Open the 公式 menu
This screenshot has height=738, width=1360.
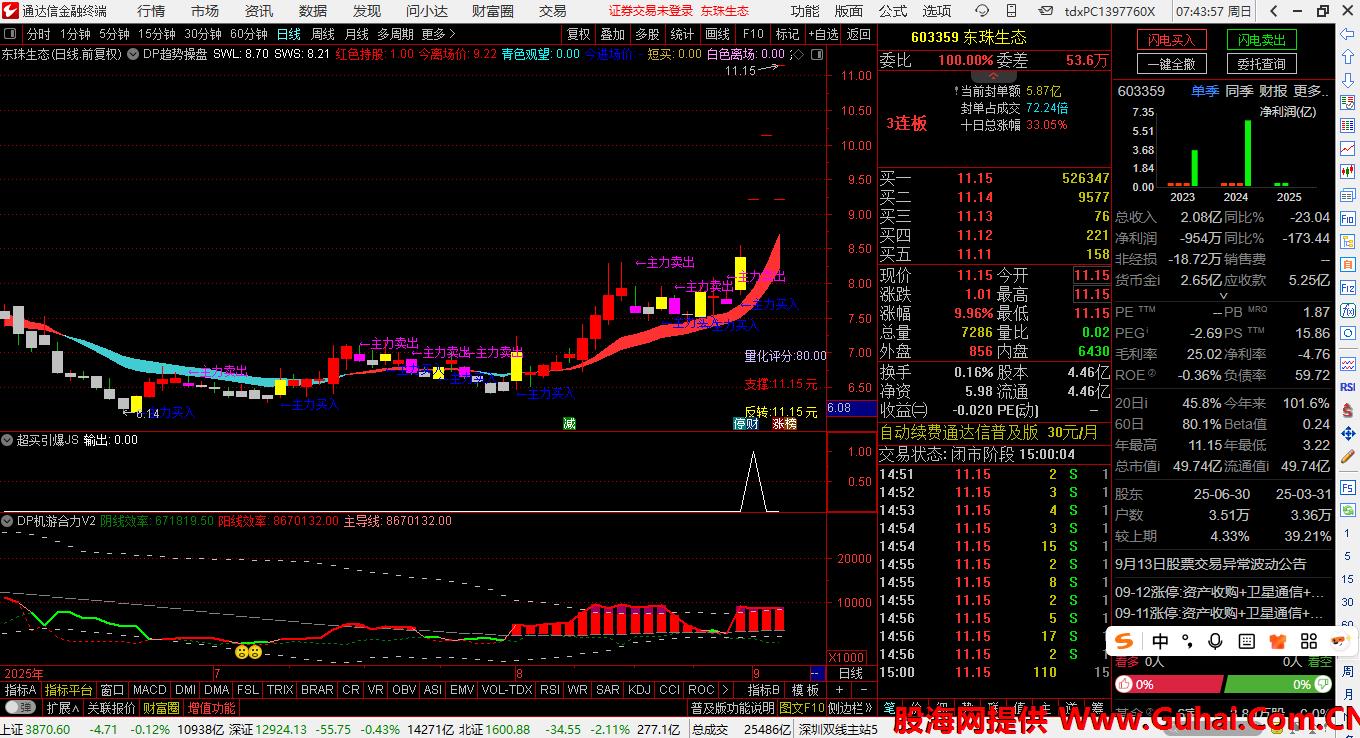coord(892,11)
